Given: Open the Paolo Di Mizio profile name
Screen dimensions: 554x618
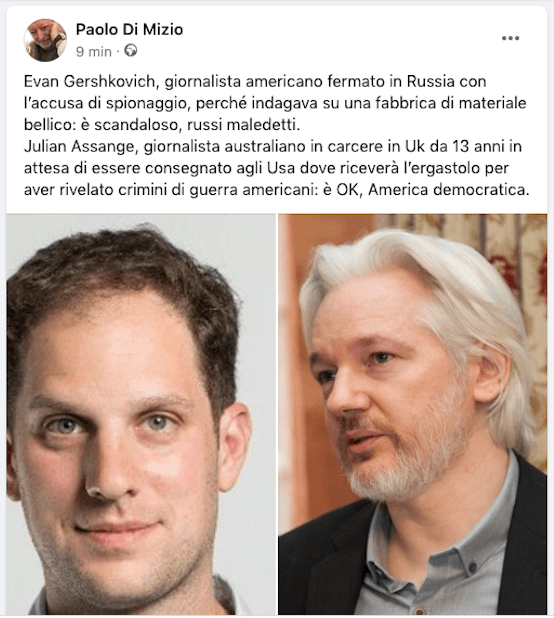Looking at the screenshot, I should coord(129,29).
